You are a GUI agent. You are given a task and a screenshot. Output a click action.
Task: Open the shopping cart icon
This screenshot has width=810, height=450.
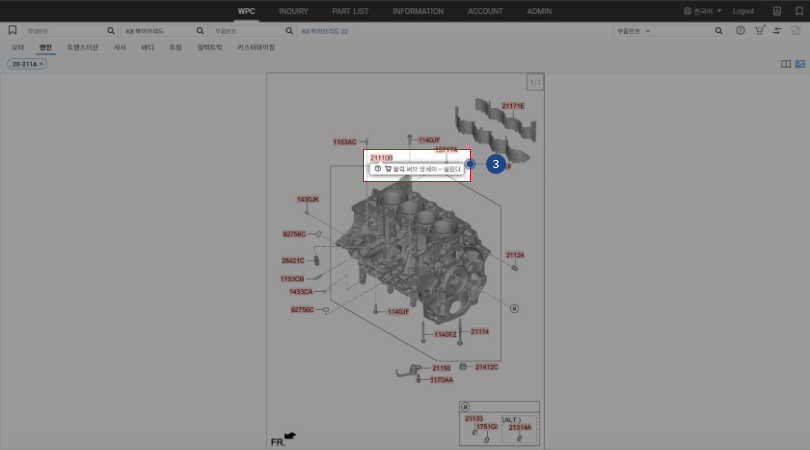click(759, 30)
